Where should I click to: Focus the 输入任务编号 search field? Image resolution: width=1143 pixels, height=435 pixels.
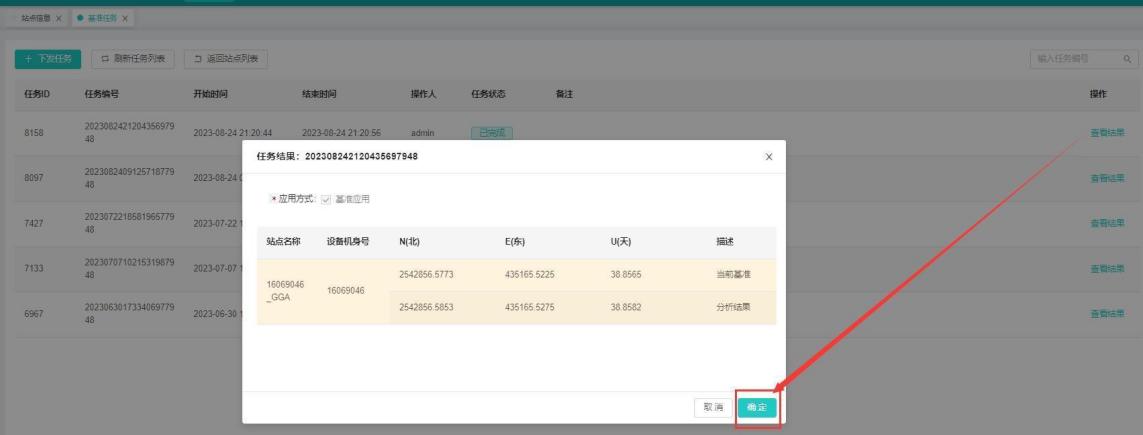[x=1075, y=60]
